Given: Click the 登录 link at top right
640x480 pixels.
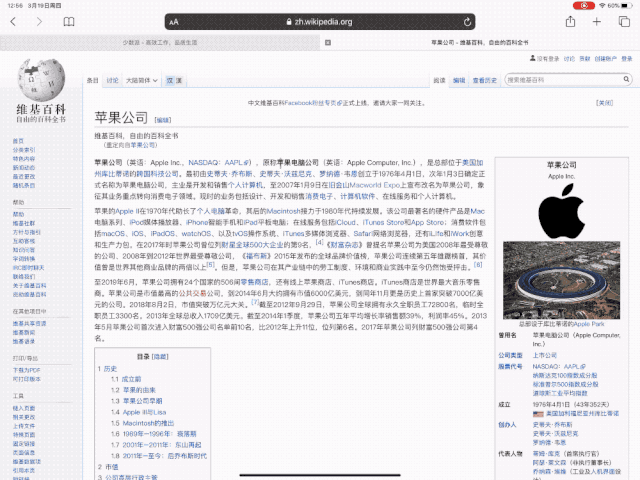Looking at the screenshot, I should [627, 59].
